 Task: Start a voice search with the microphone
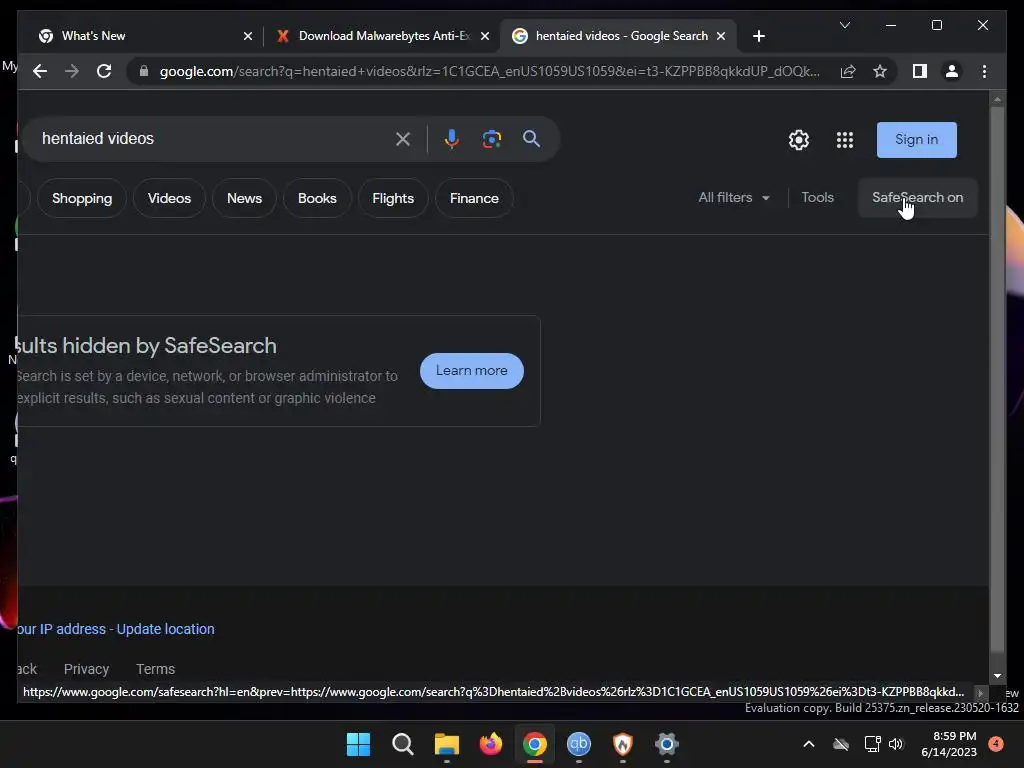(451, 139)
